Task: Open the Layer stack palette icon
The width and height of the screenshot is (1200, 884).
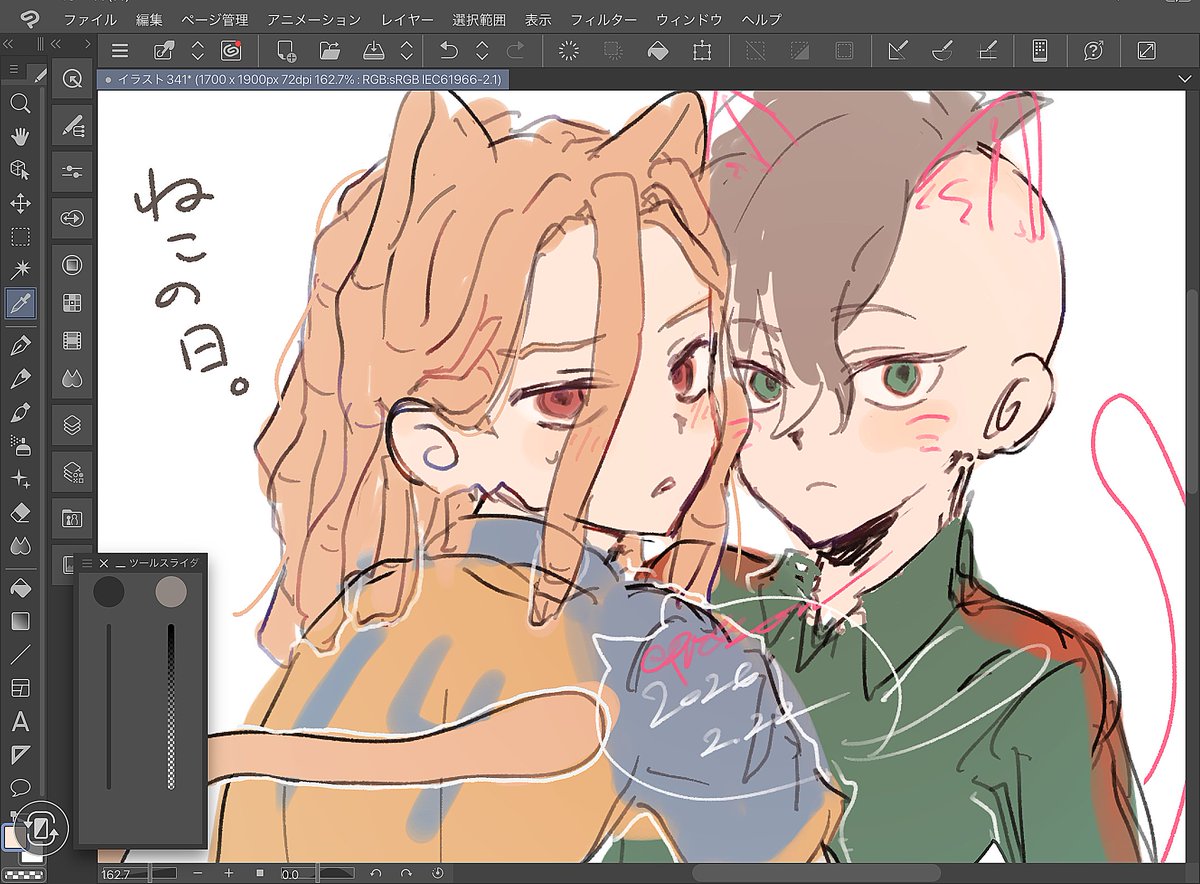Action: pyautogui.click(x=72, y=423)
